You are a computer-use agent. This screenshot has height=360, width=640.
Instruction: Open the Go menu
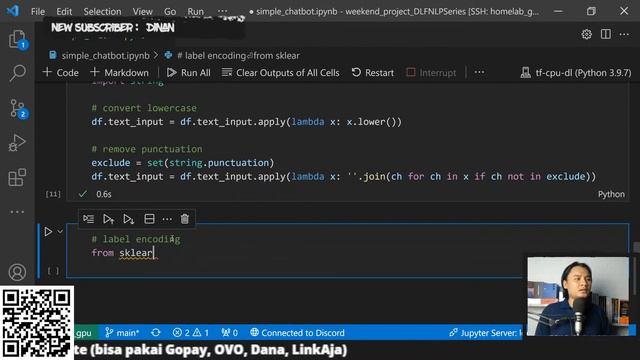(170, 11)
